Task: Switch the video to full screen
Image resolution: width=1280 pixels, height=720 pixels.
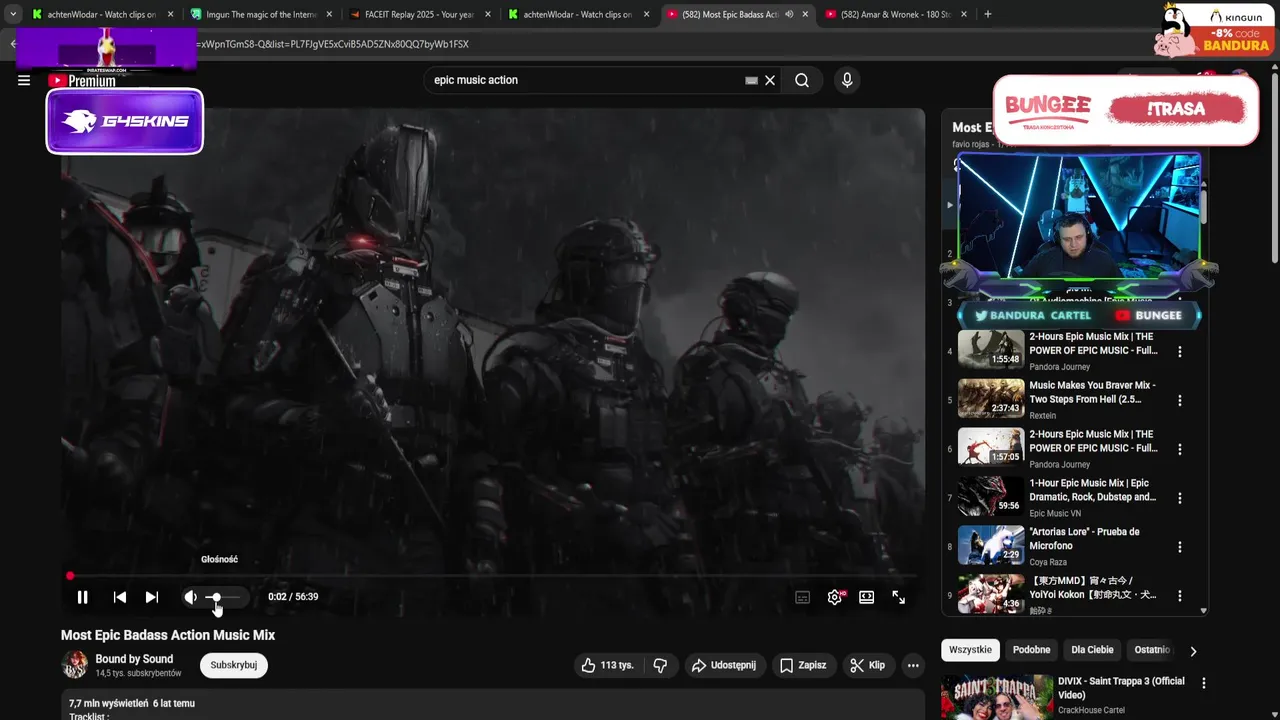Action: coord(899,597)
